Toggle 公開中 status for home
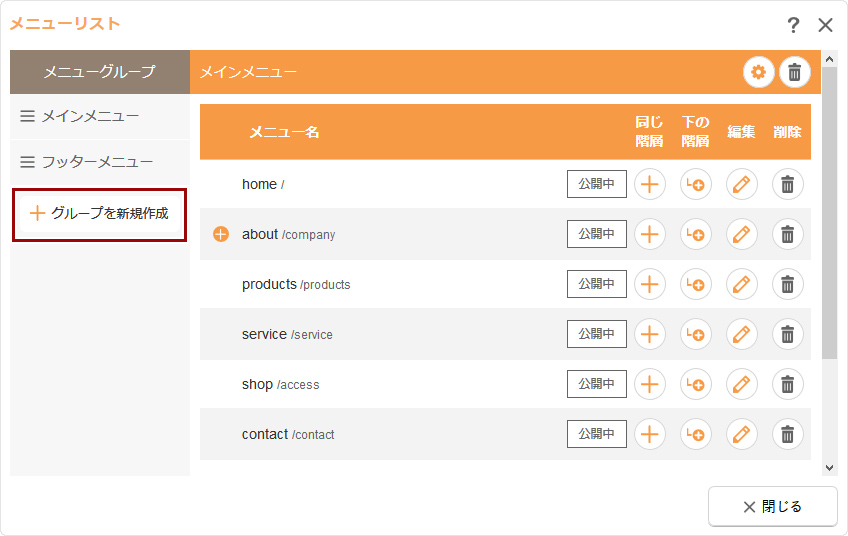Viewport: 848px width, 536px height. [597, 184]
